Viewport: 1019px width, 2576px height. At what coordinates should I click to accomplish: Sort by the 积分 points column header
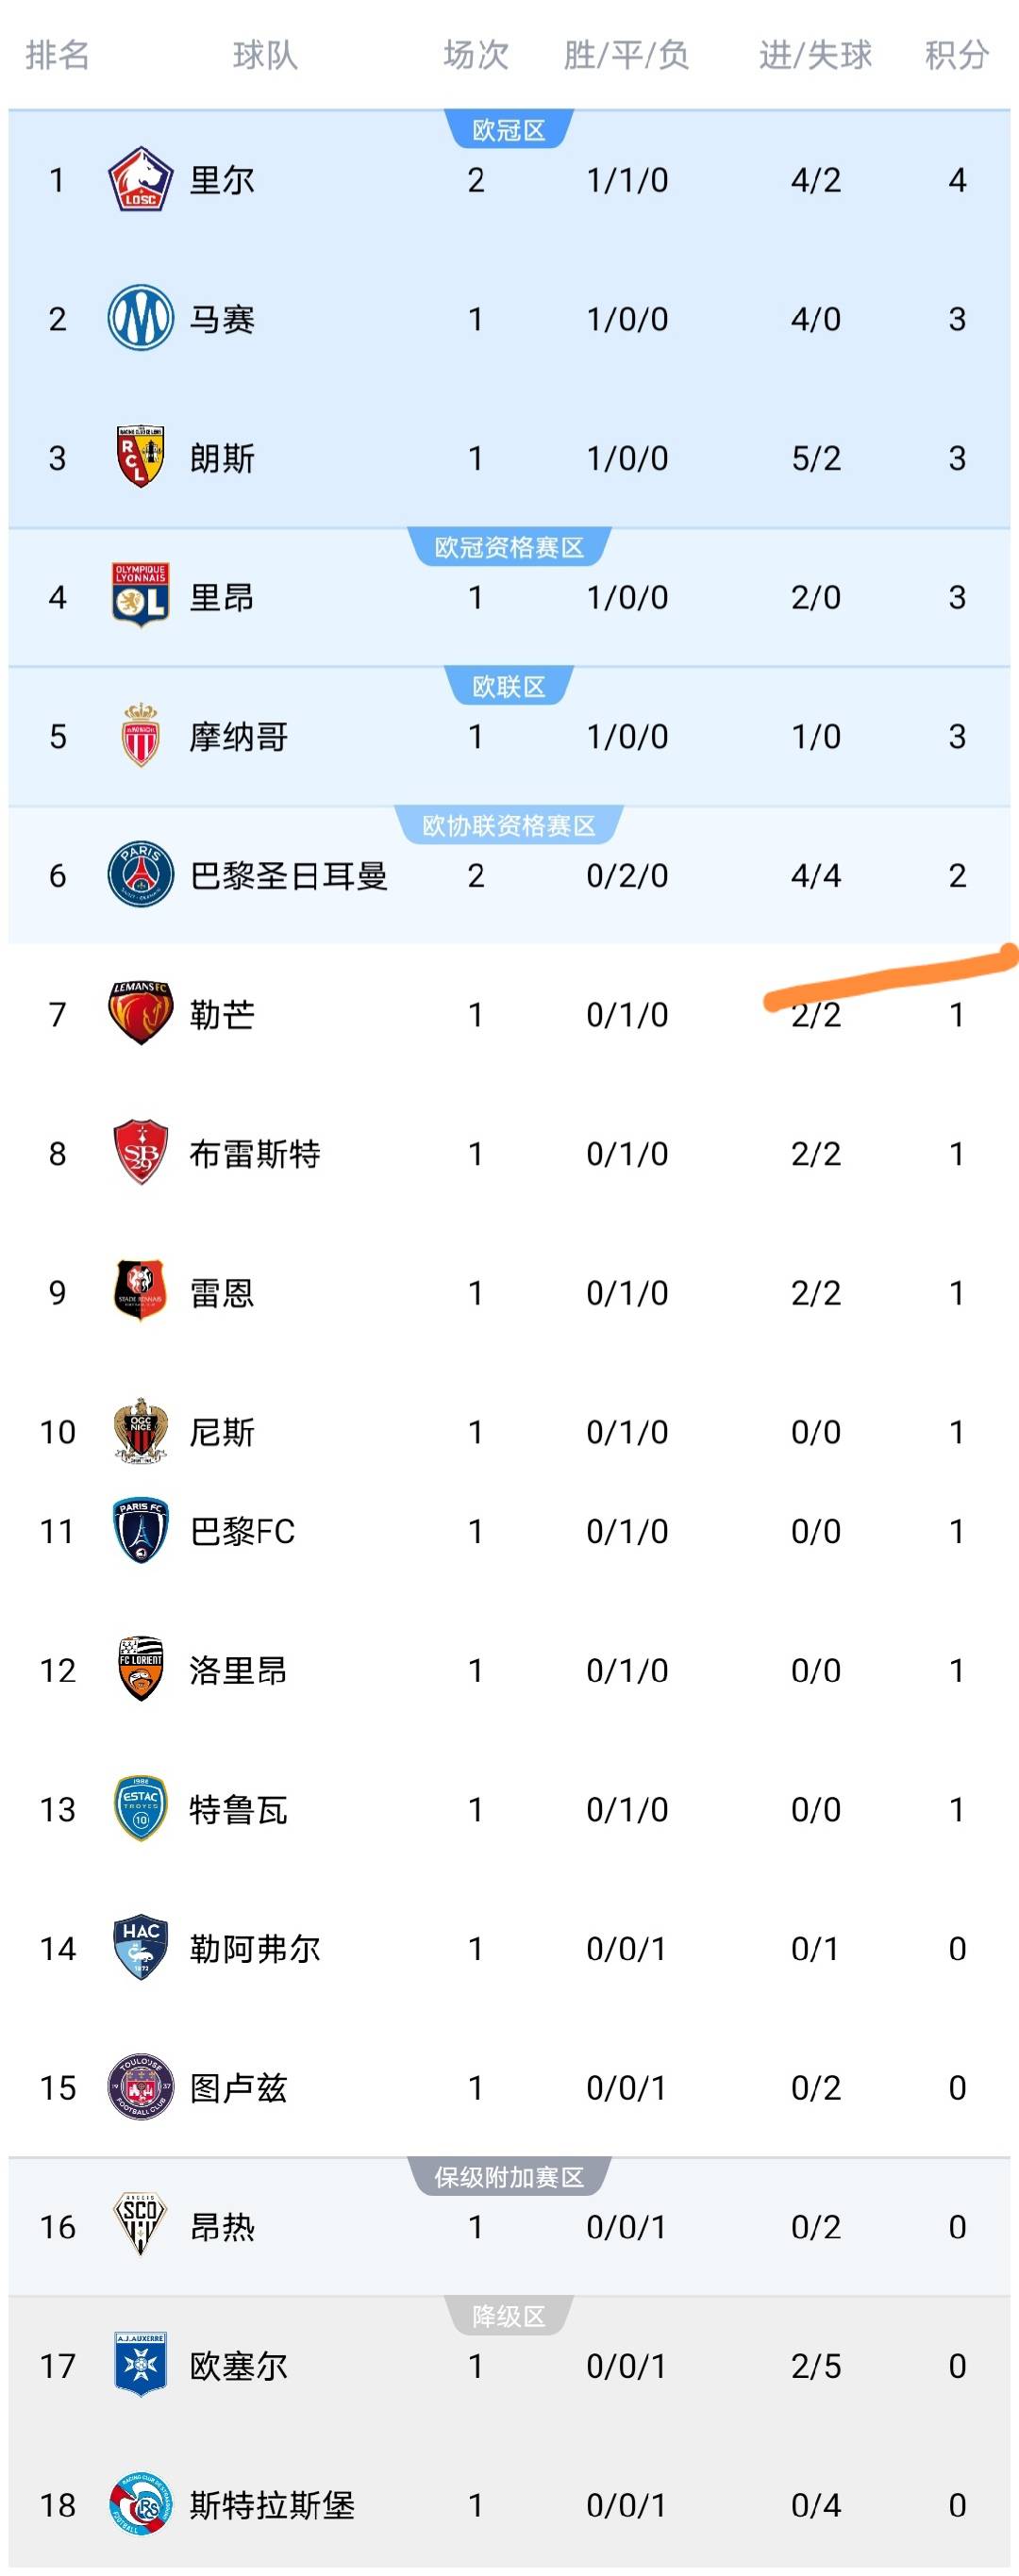coord(957,55)
